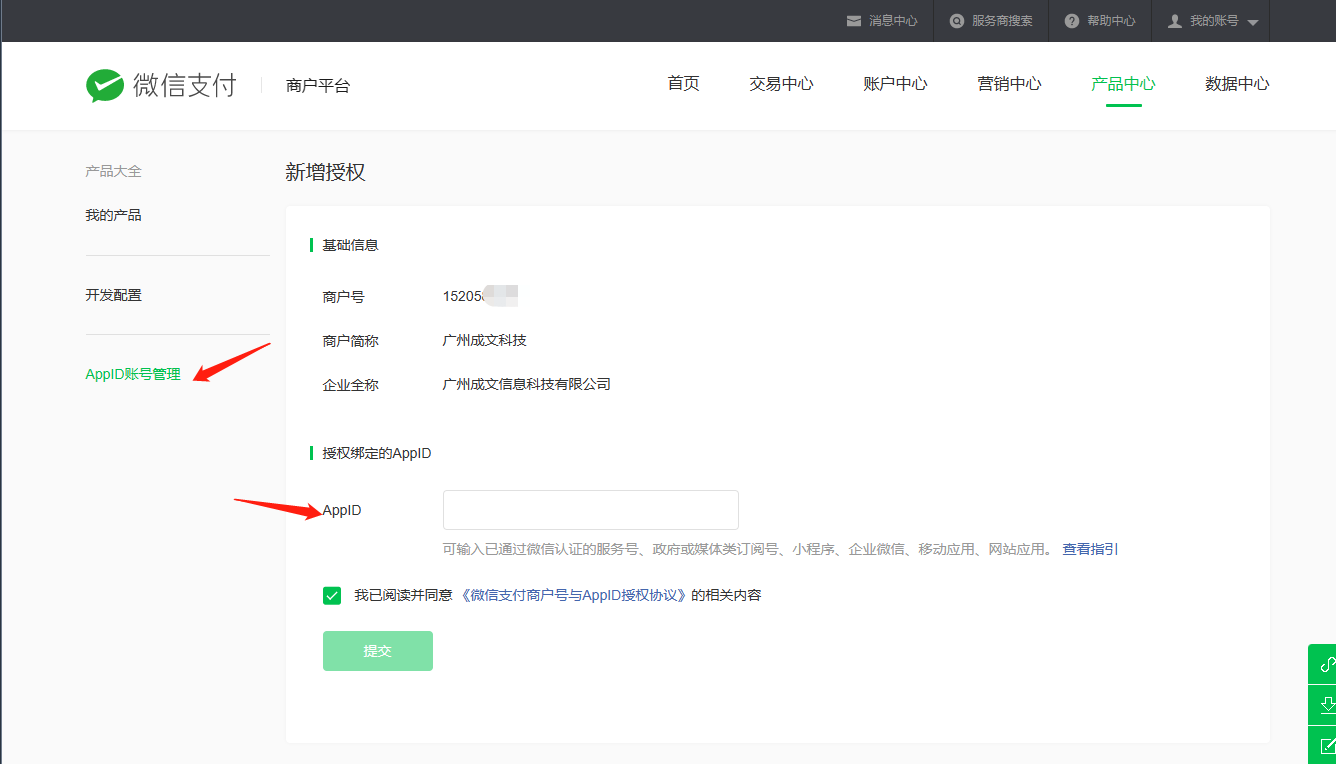Click the 商户号 field label
This screenshot has height=764, width=1336.
[343, 297]
